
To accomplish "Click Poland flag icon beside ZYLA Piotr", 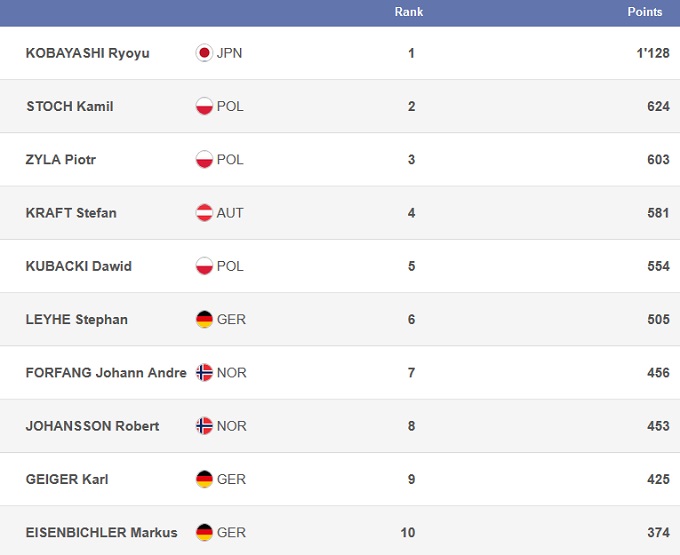I will 204,160.
